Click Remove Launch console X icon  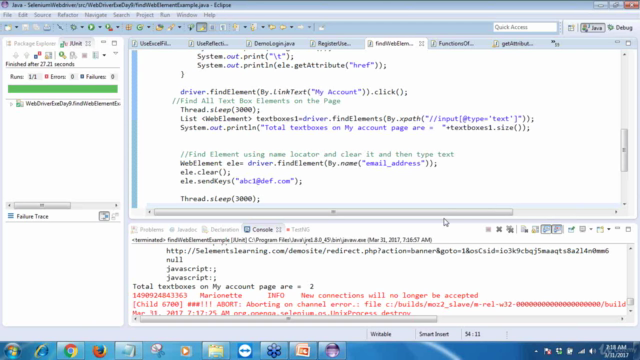pyautogui.click(x=499, y=229)
